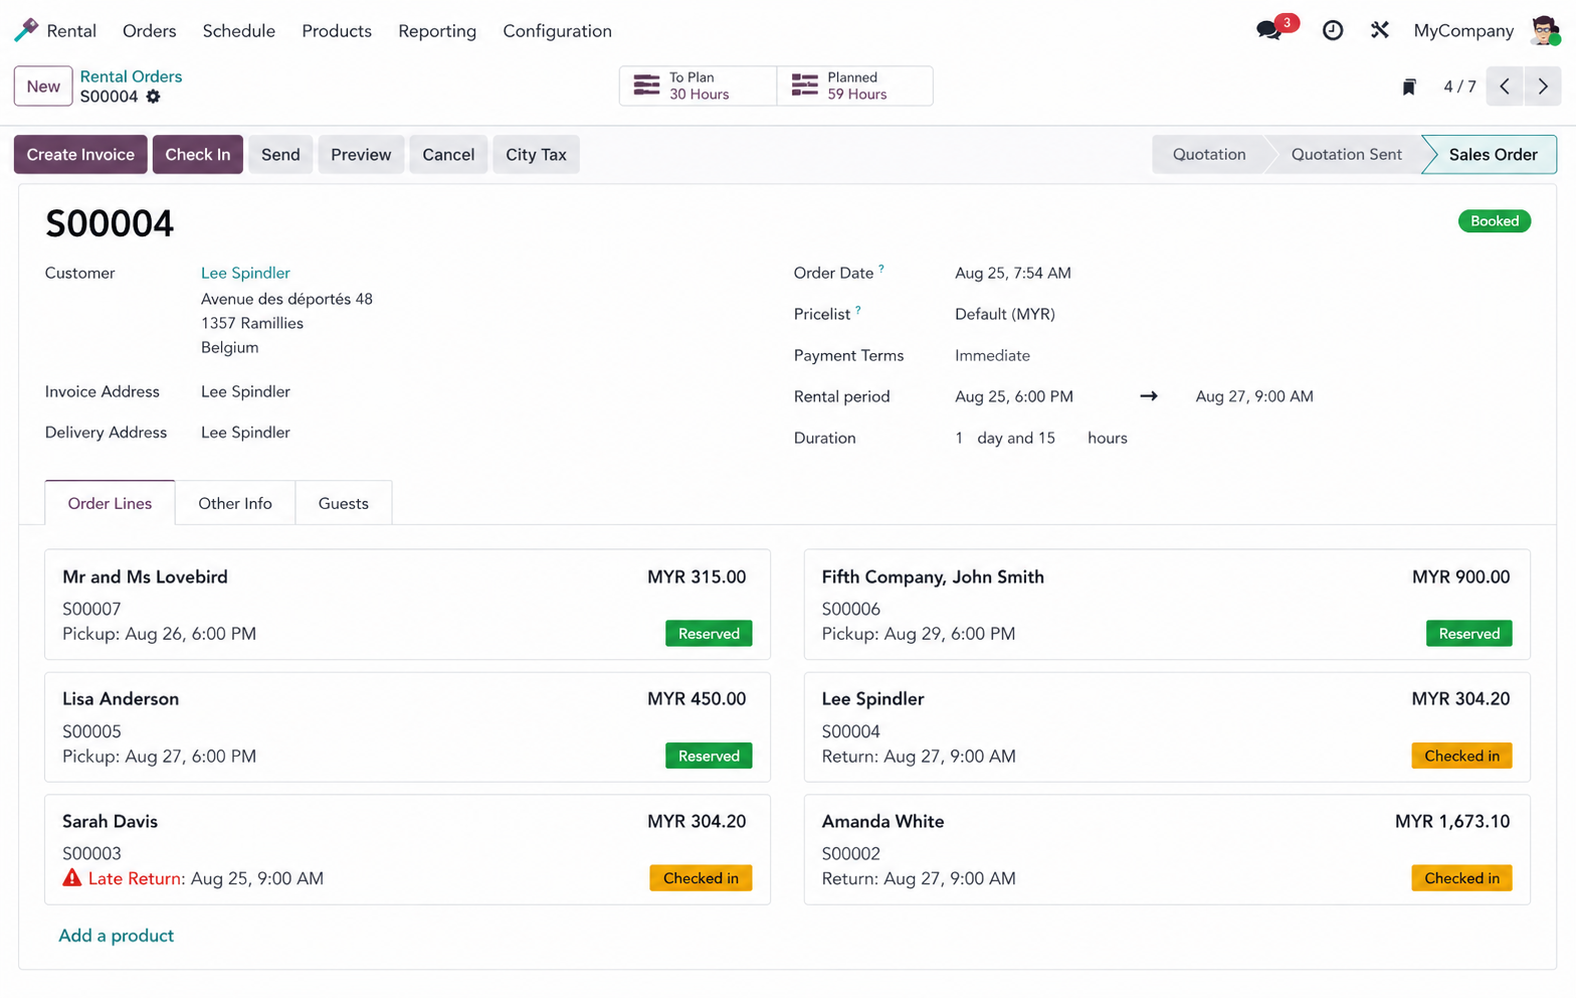
Task: Click the wrench and screwdriver debug tools icon
Action: [1380, 30]
